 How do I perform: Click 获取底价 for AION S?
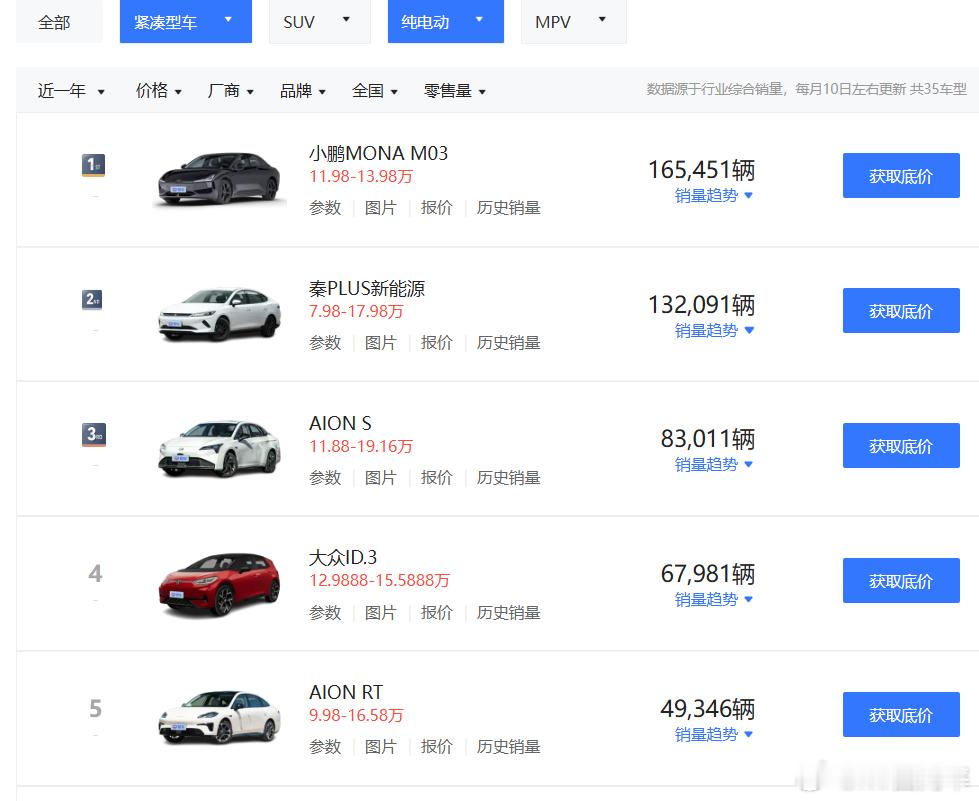click(901, 445)
